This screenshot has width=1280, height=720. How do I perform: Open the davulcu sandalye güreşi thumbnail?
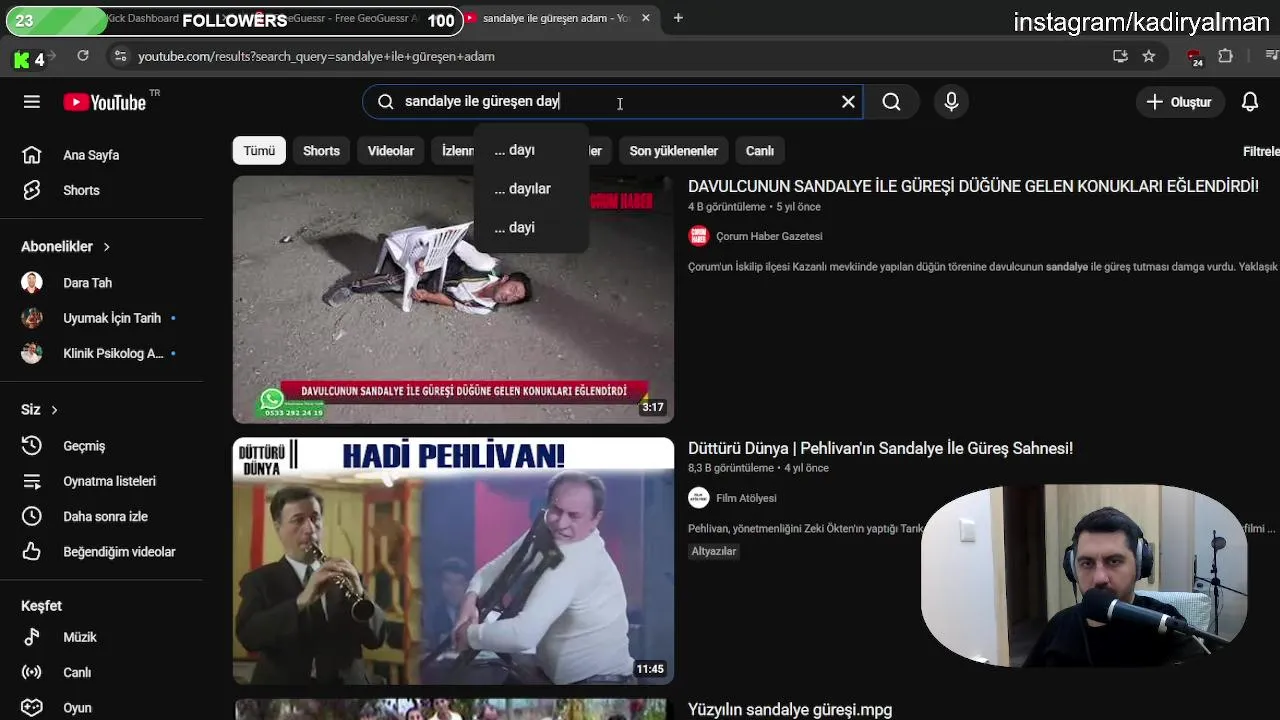click(x=453, y=299)
